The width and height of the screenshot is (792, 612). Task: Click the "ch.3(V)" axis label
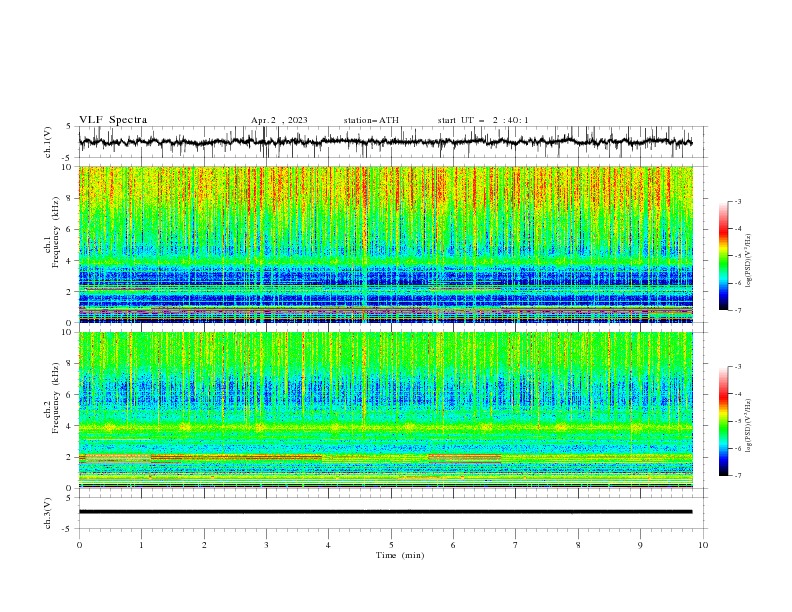(x=48, y=513)
